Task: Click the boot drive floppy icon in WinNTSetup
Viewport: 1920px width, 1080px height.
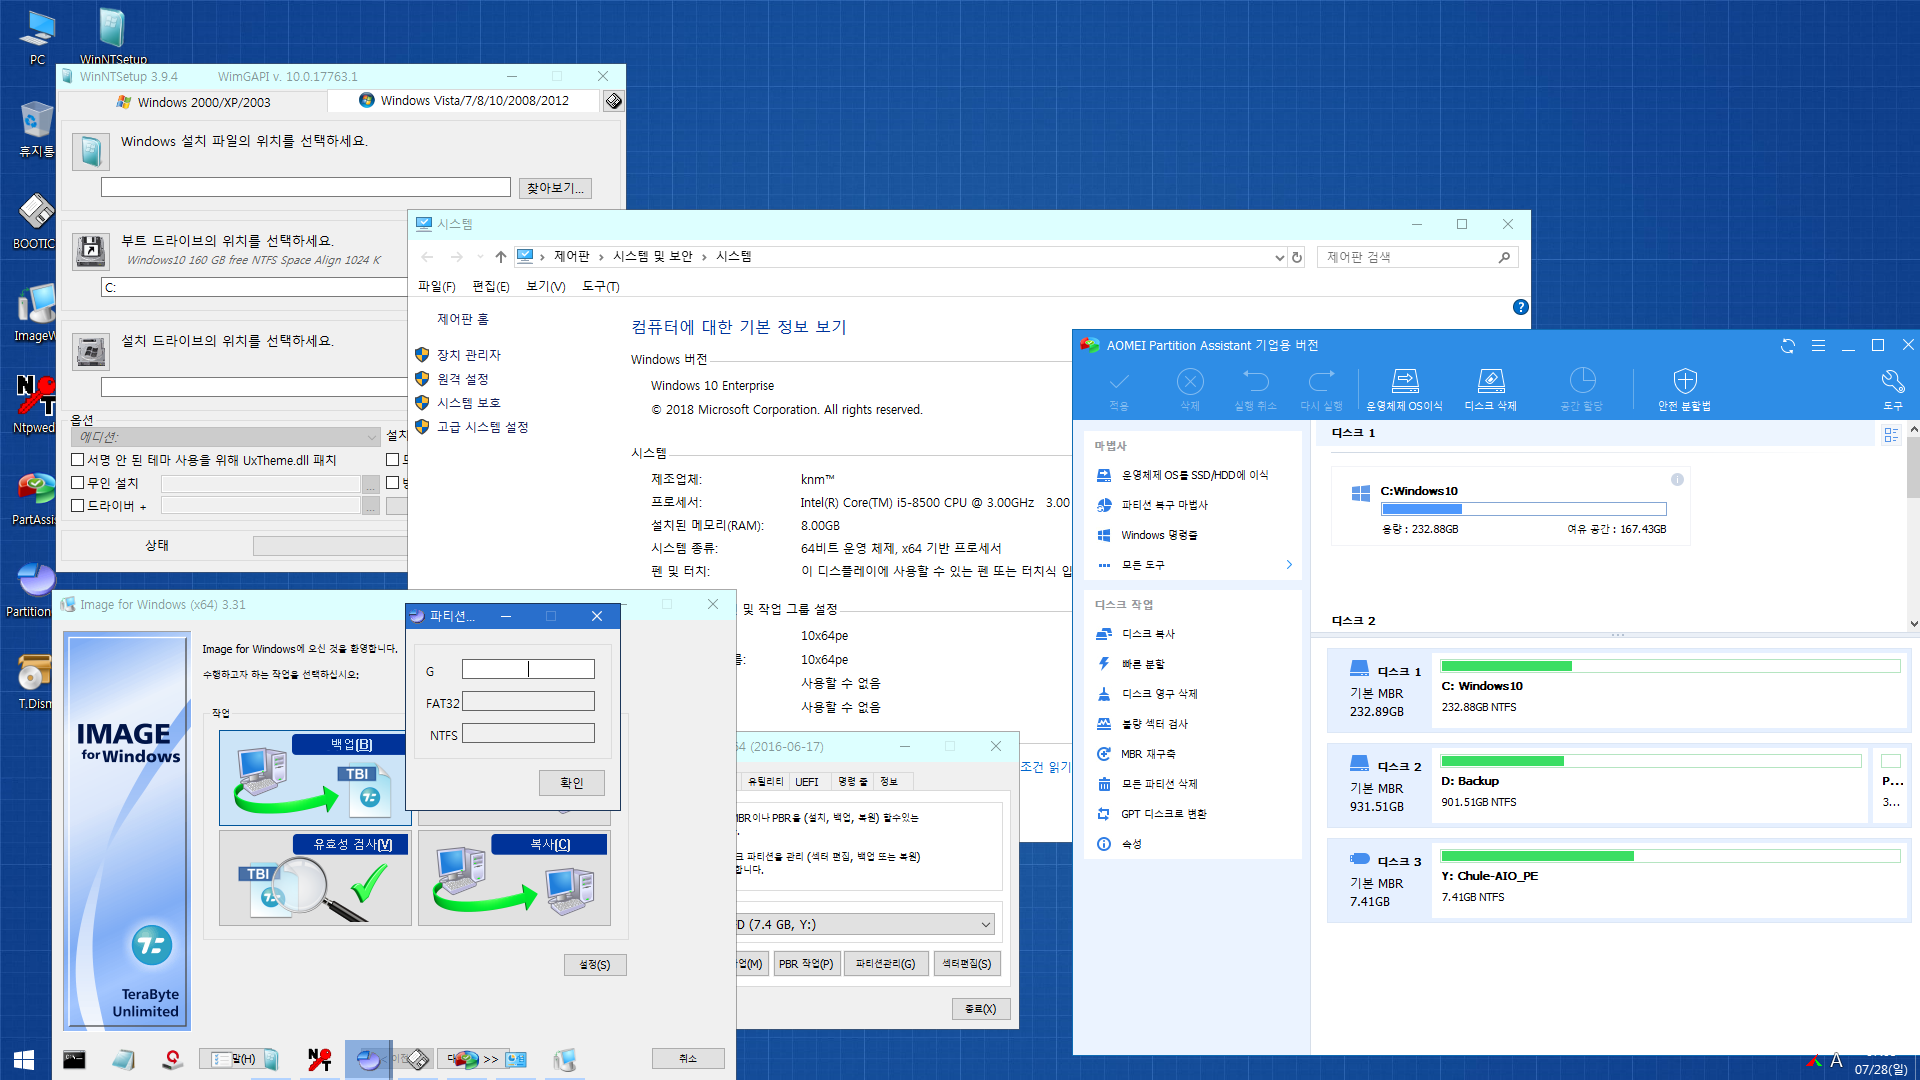Action: [90, 251]
